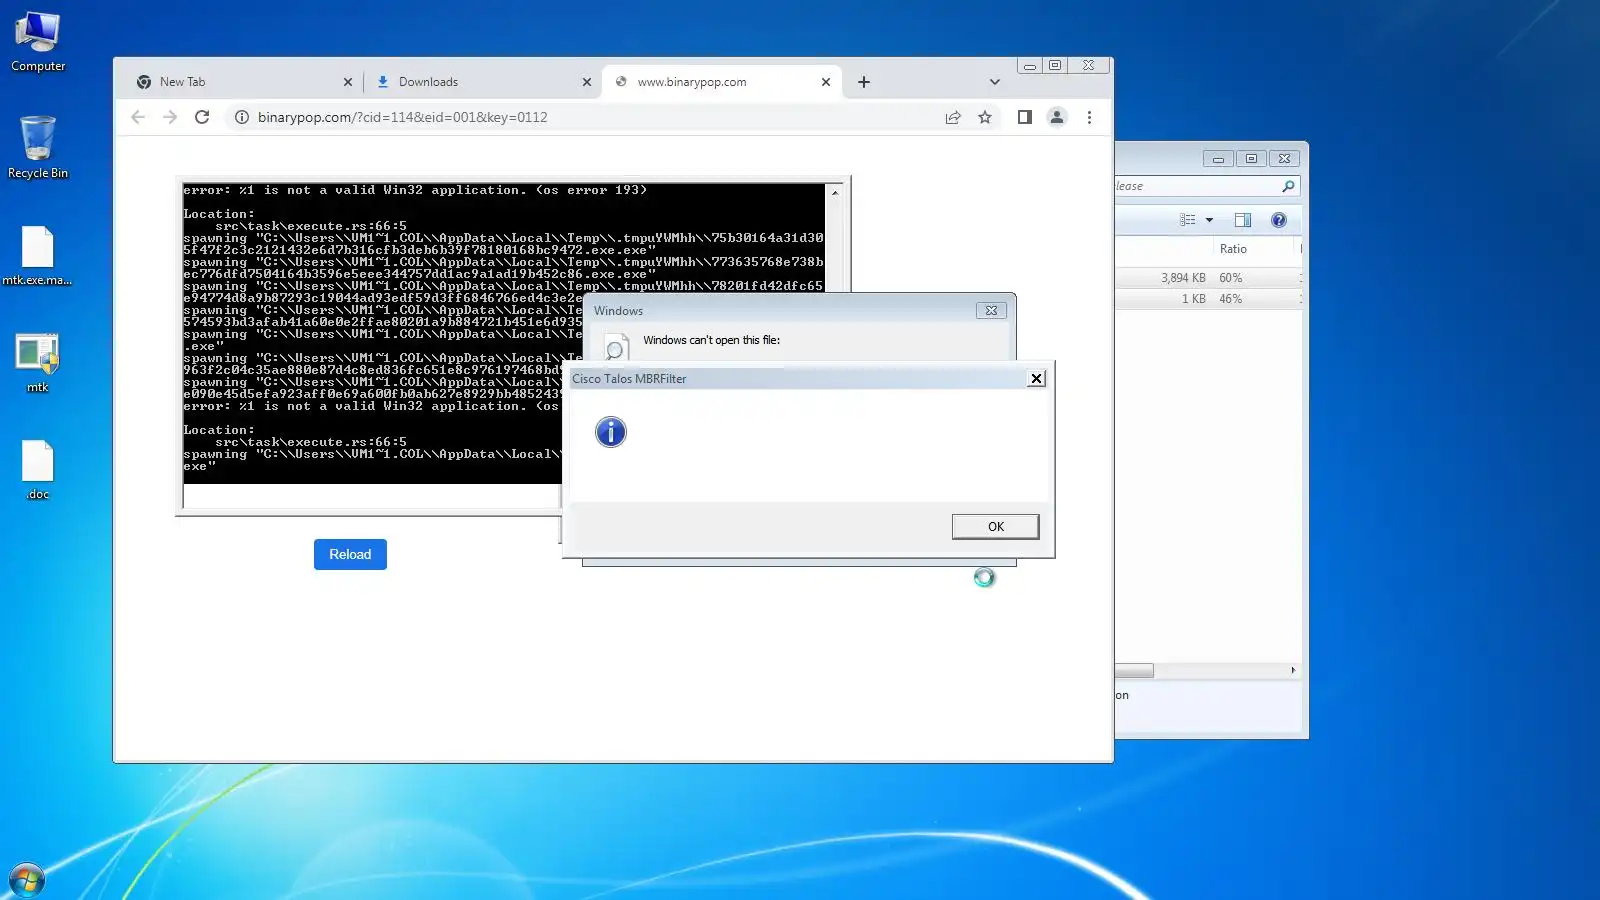View site information icon in address bar
Screen dimensions: 1600x900
[x=241, y=117]
